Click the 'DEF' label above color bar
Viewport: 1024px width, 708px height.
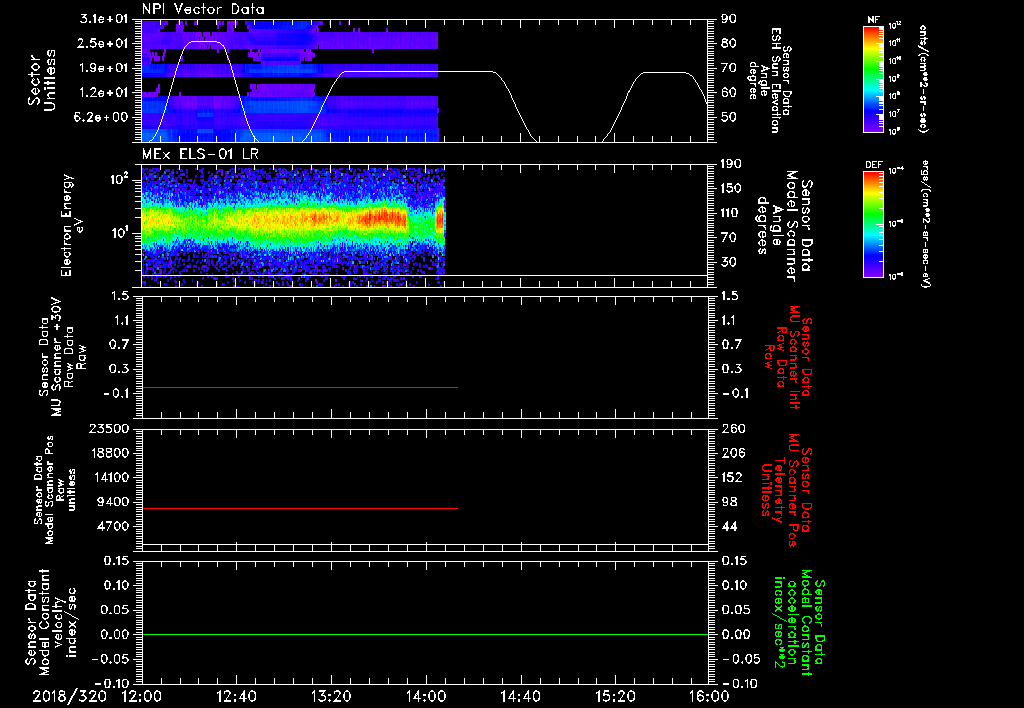point(873,165)
